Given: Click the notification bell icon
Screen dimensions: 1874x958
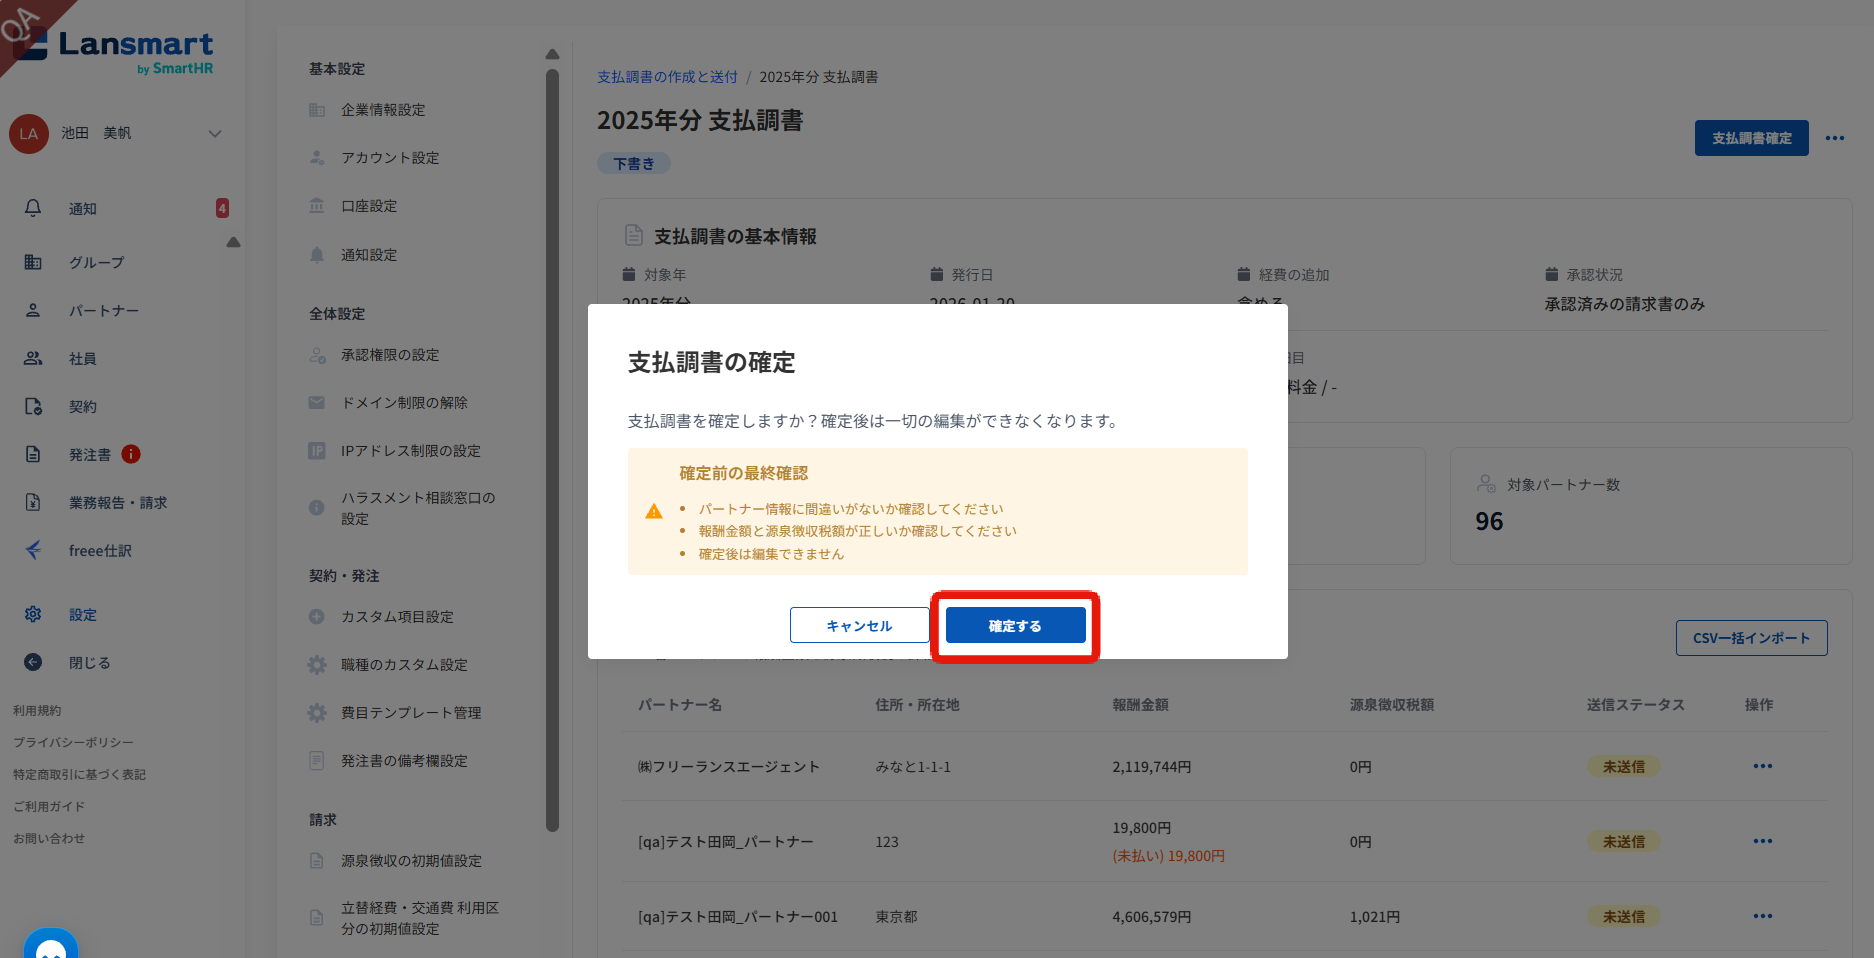Looking at the screenshot, I should [33, 208].
